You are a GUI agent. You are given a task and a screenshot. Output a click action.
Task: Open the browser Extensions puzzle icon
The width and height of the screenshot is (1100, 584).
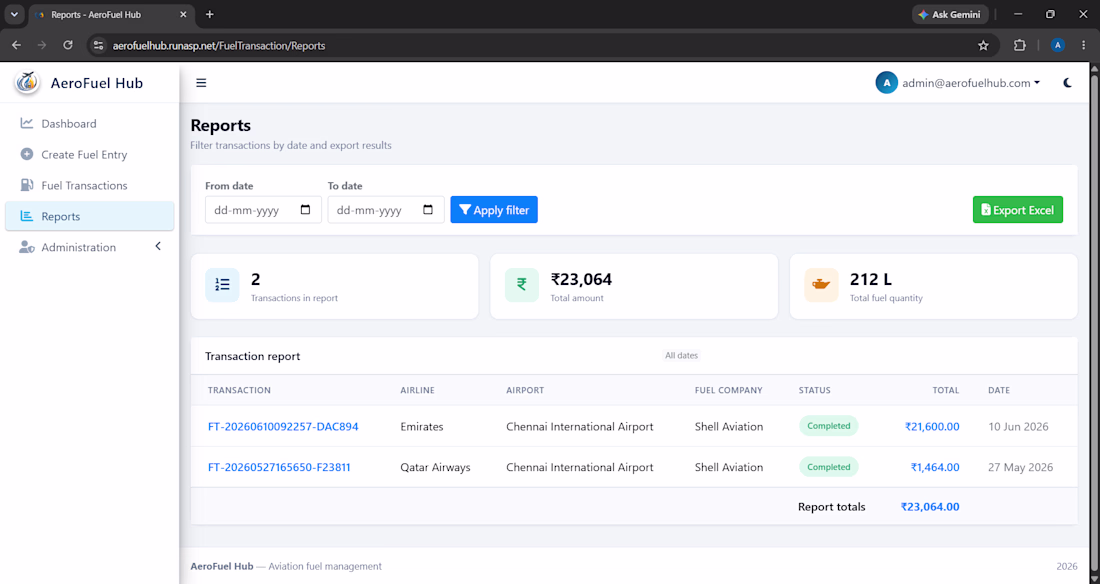[x=1020, y=46]
